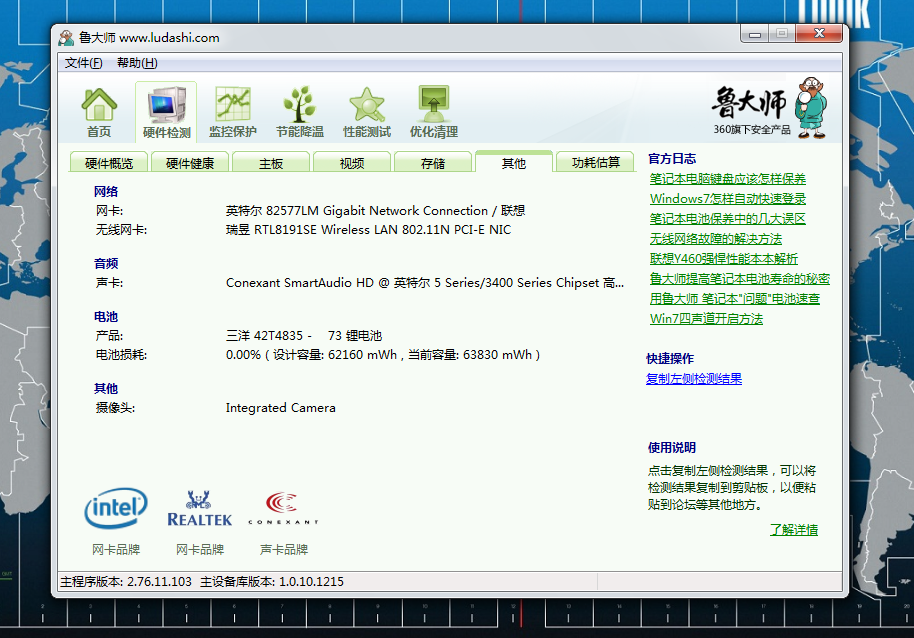
Task: Open link 笔记本电脑键盘应该怎样保养
Action: [x=727, y=179]
